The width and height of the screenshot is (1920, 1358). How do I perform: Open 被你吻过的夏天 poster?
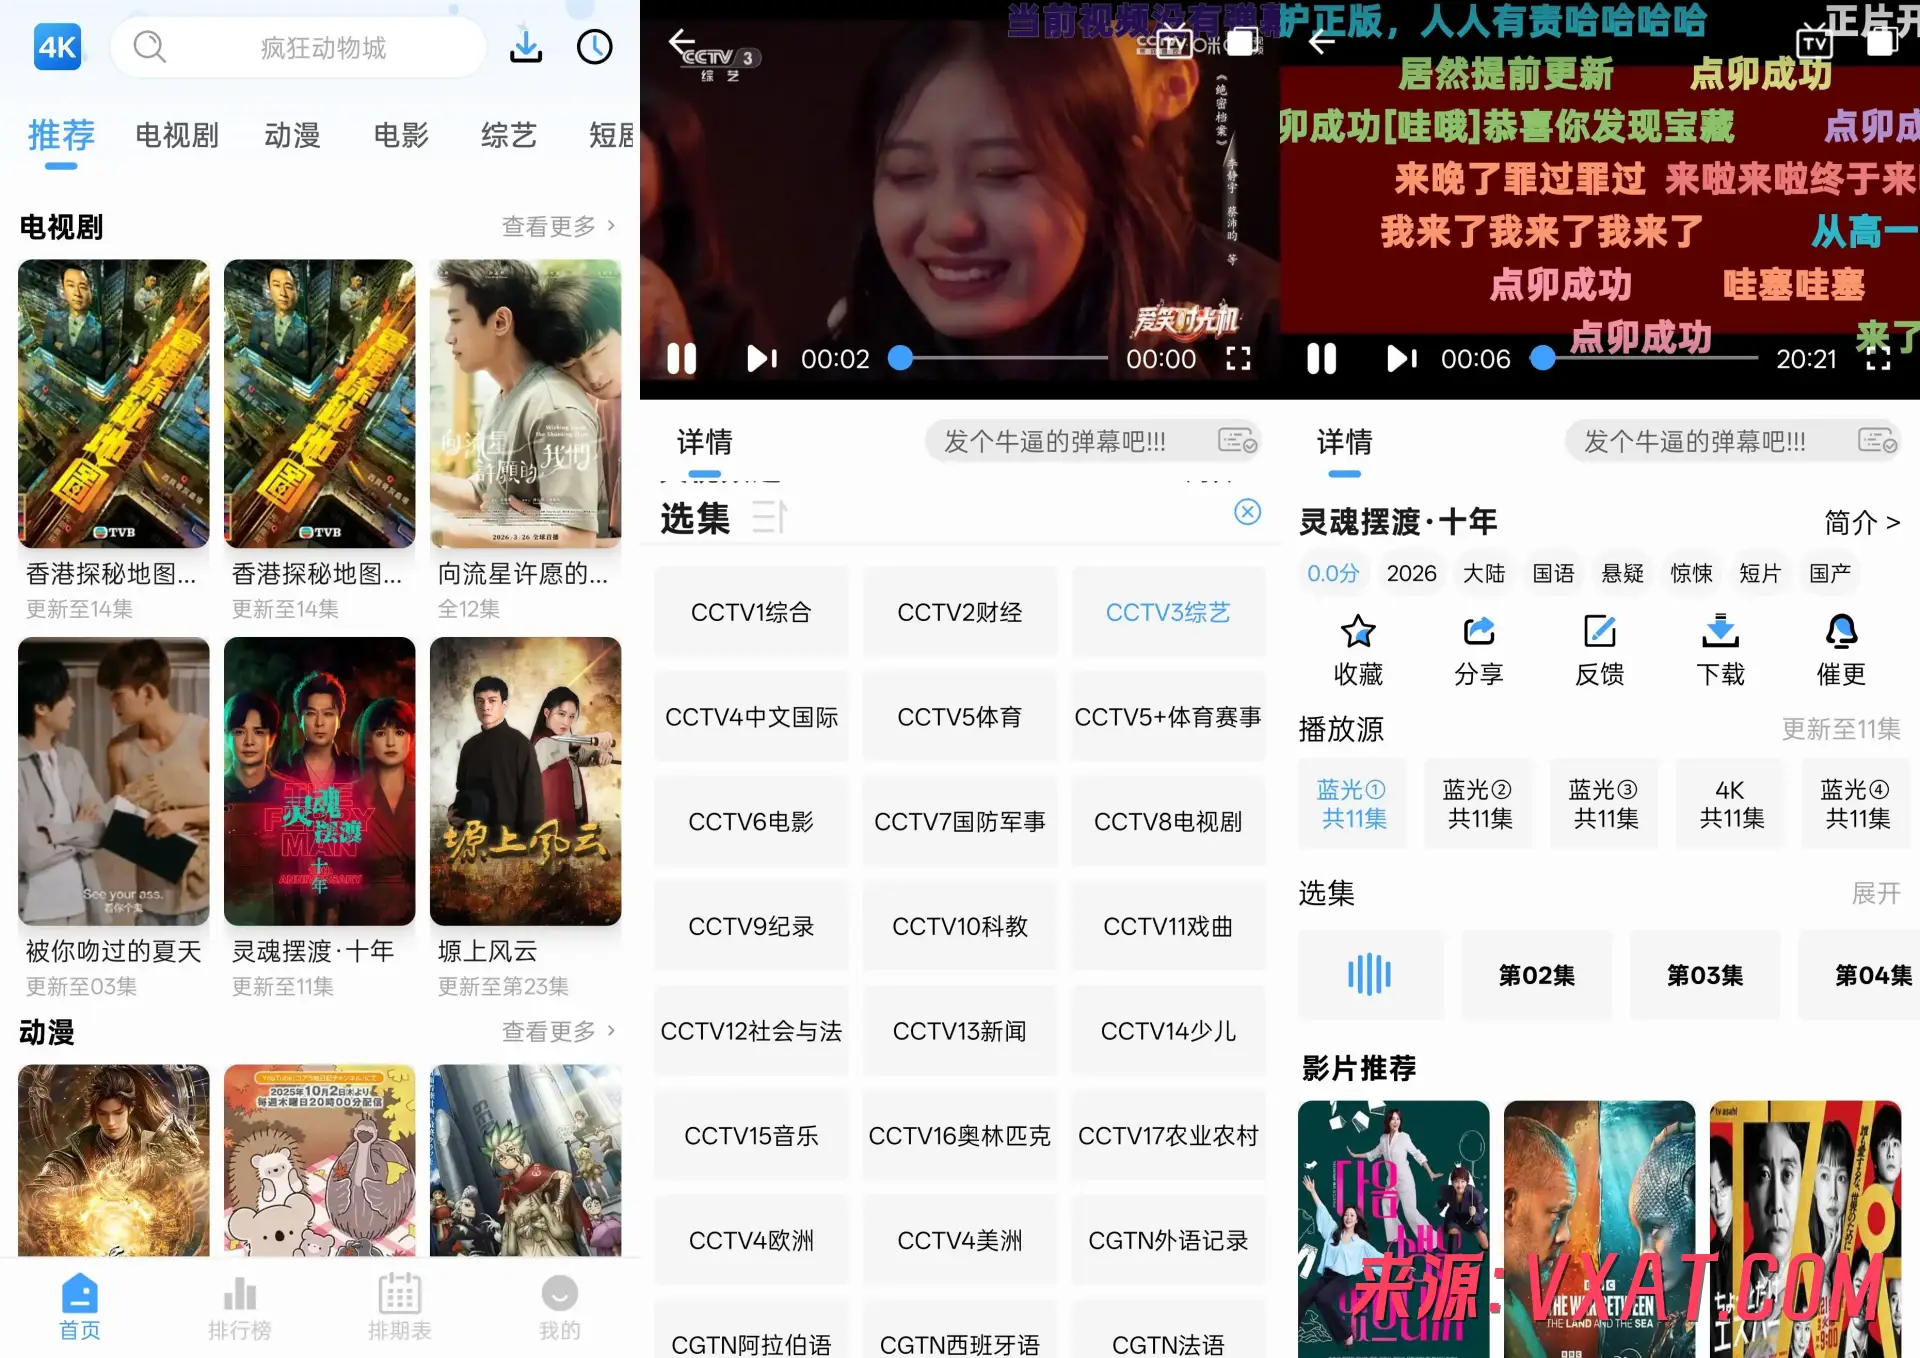[114, 781]
